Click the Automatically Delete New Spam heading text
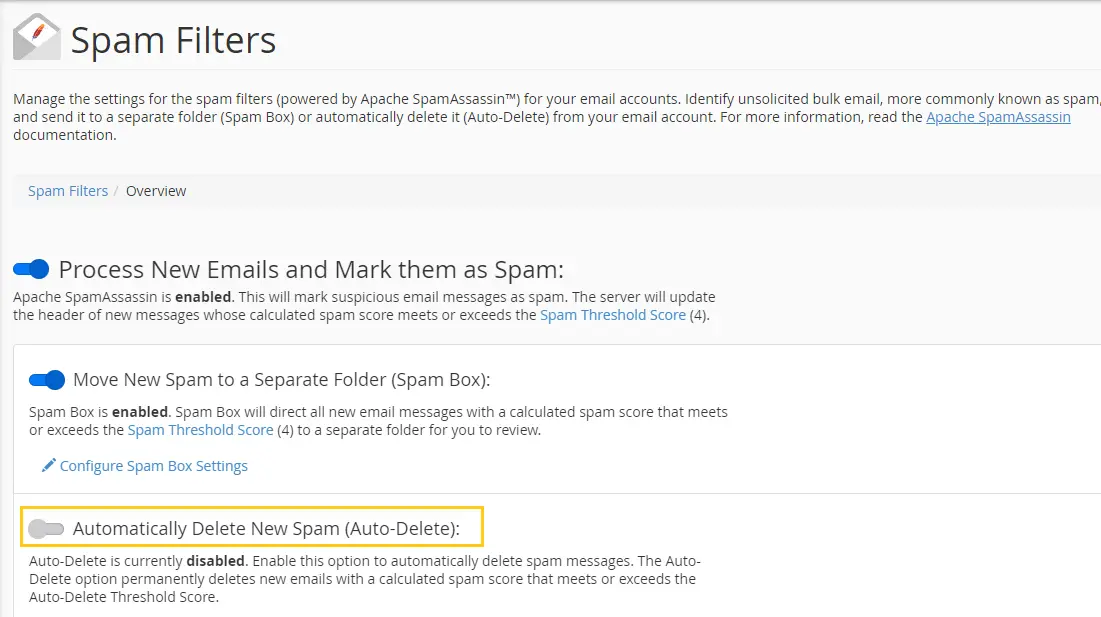This screenshot has height=617, width=1101. pyautogui.click(x=266, y=529)
